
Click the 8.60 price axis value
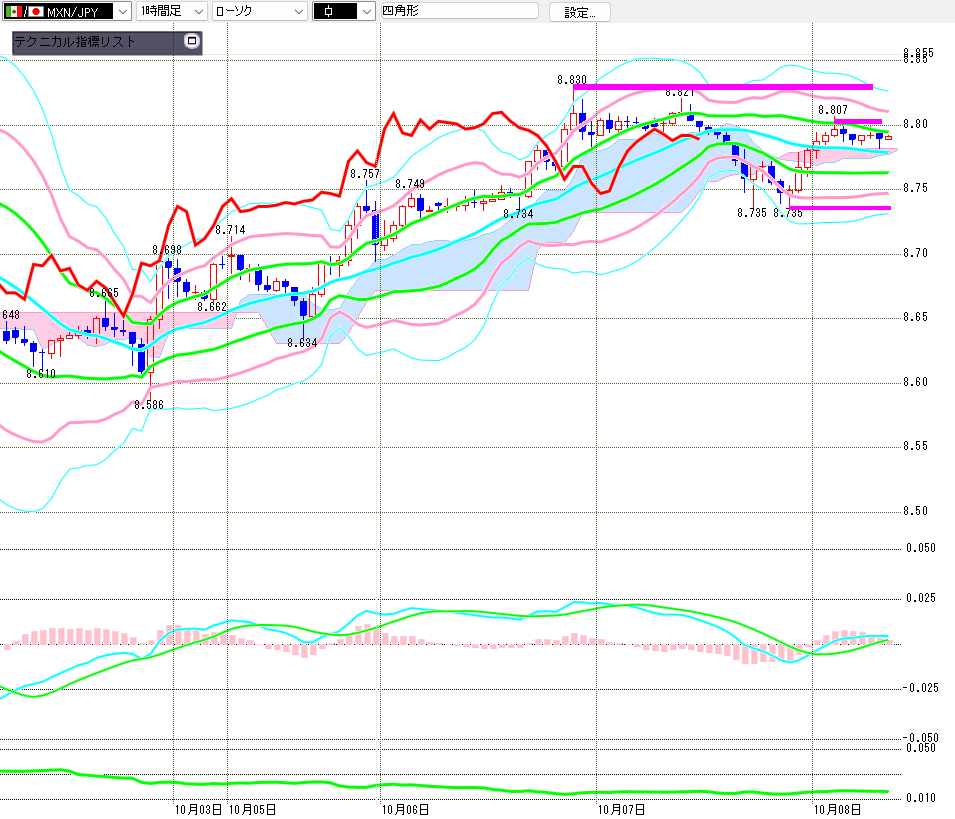[x=915, y=382]
